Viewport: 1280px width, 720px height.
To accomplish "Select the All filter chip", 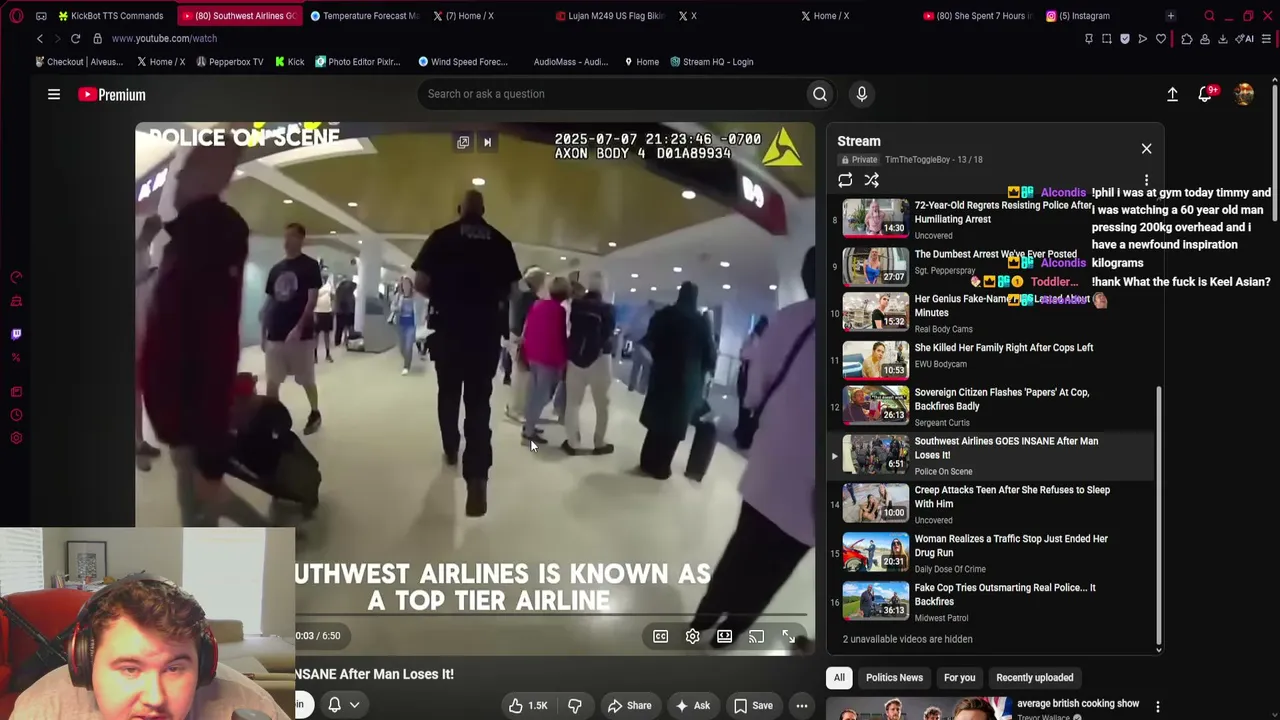I will click(x=839, y=678).
